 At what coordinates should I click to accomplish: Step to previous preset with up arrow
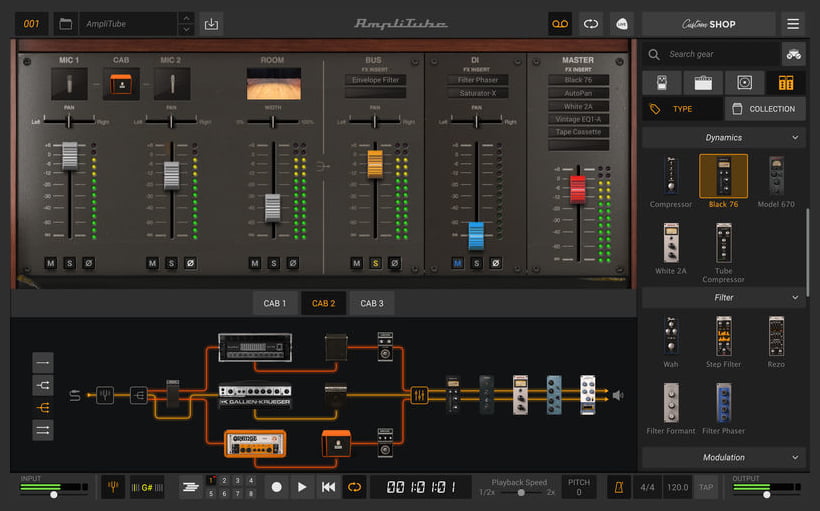[x=187, y=18]
